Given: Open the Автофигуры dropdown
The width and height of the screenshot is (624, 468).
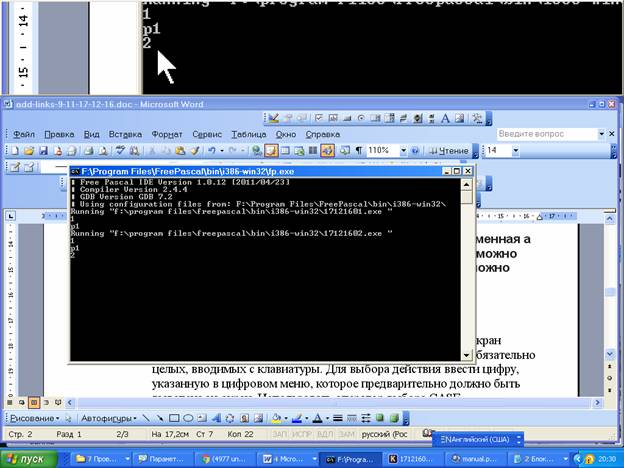Looking at the screenshot, I should (109, 418).
